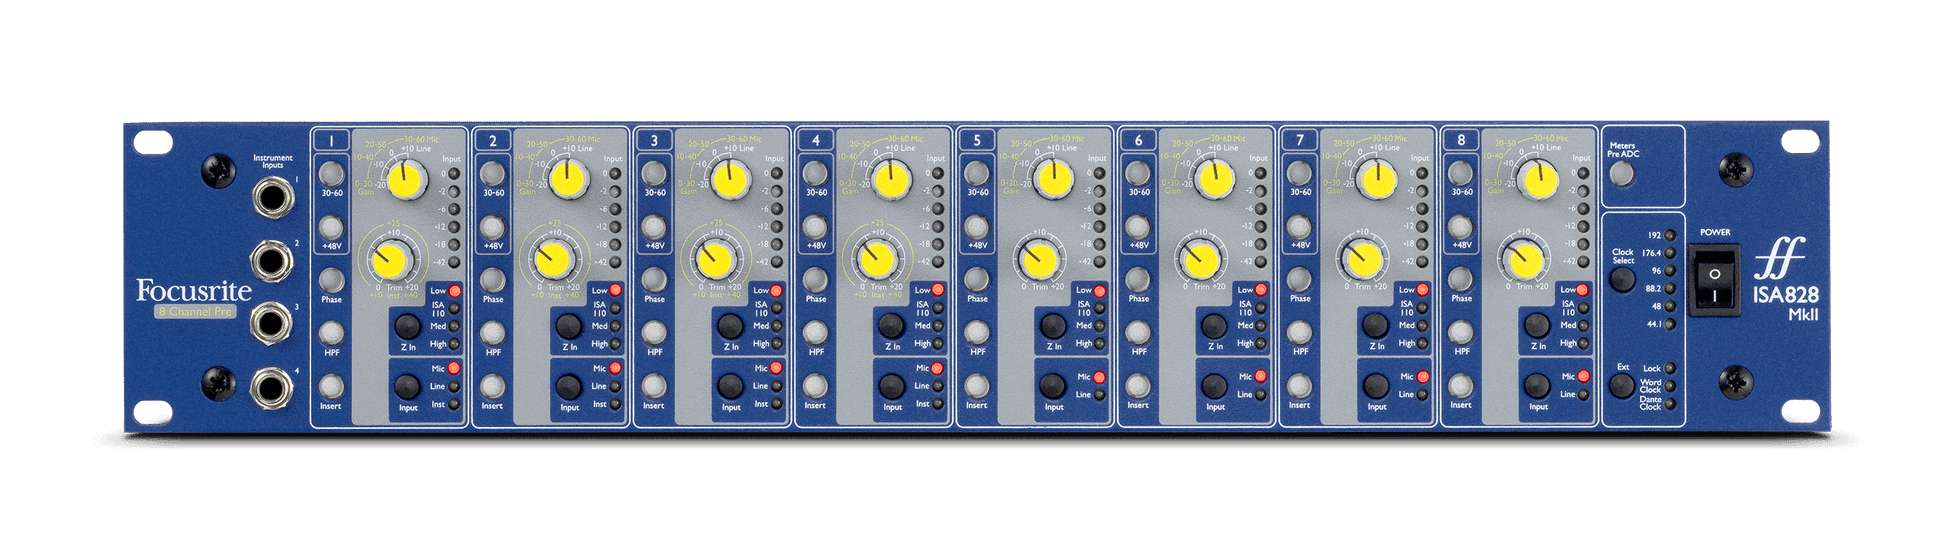Push the Input select button on channel 8
The width and height of the screenshot is (1944, 552).
click(1537, 386)
